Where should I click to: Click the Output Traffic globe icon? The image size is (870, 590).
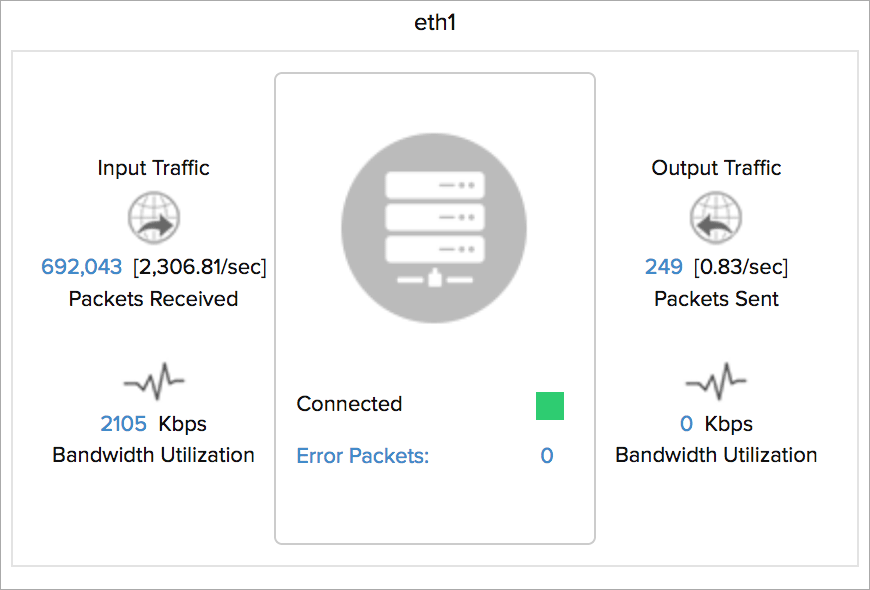pyautogui.click(x=716, y=217)
